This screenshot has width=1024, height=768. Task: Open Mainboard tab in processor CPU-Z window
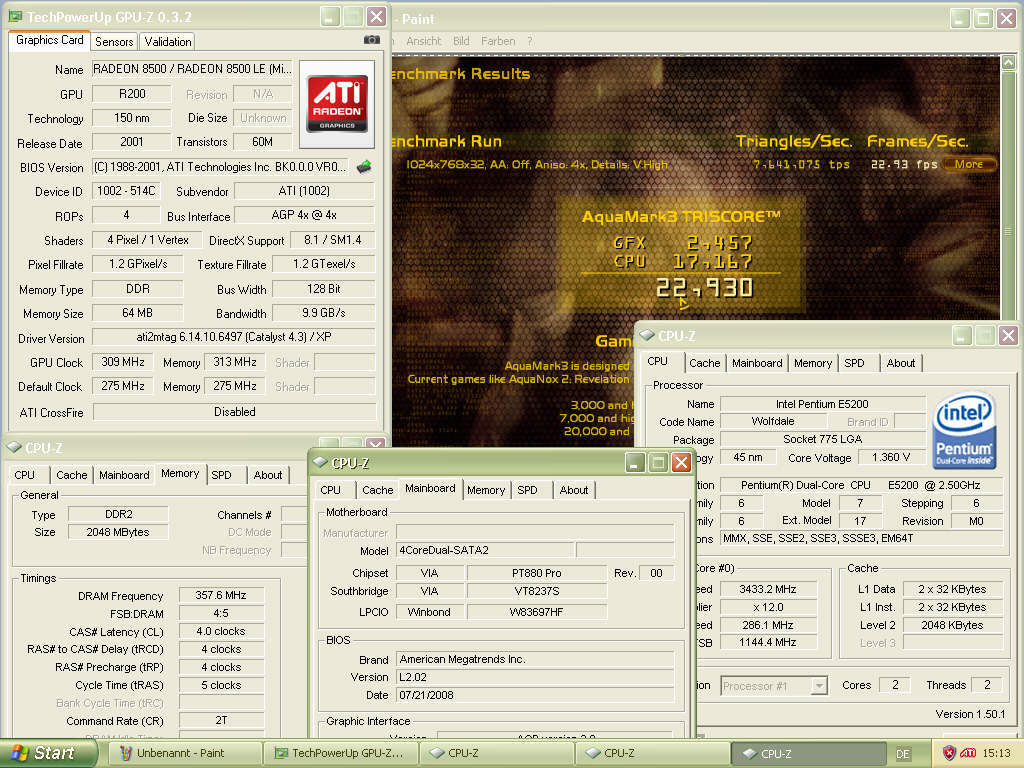(757, 363)
